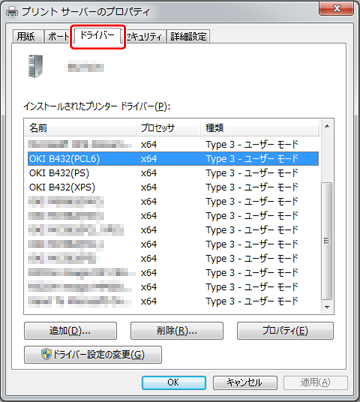
Task: Click ドライバー設定の変更(G) button
Action: [93, 354]
